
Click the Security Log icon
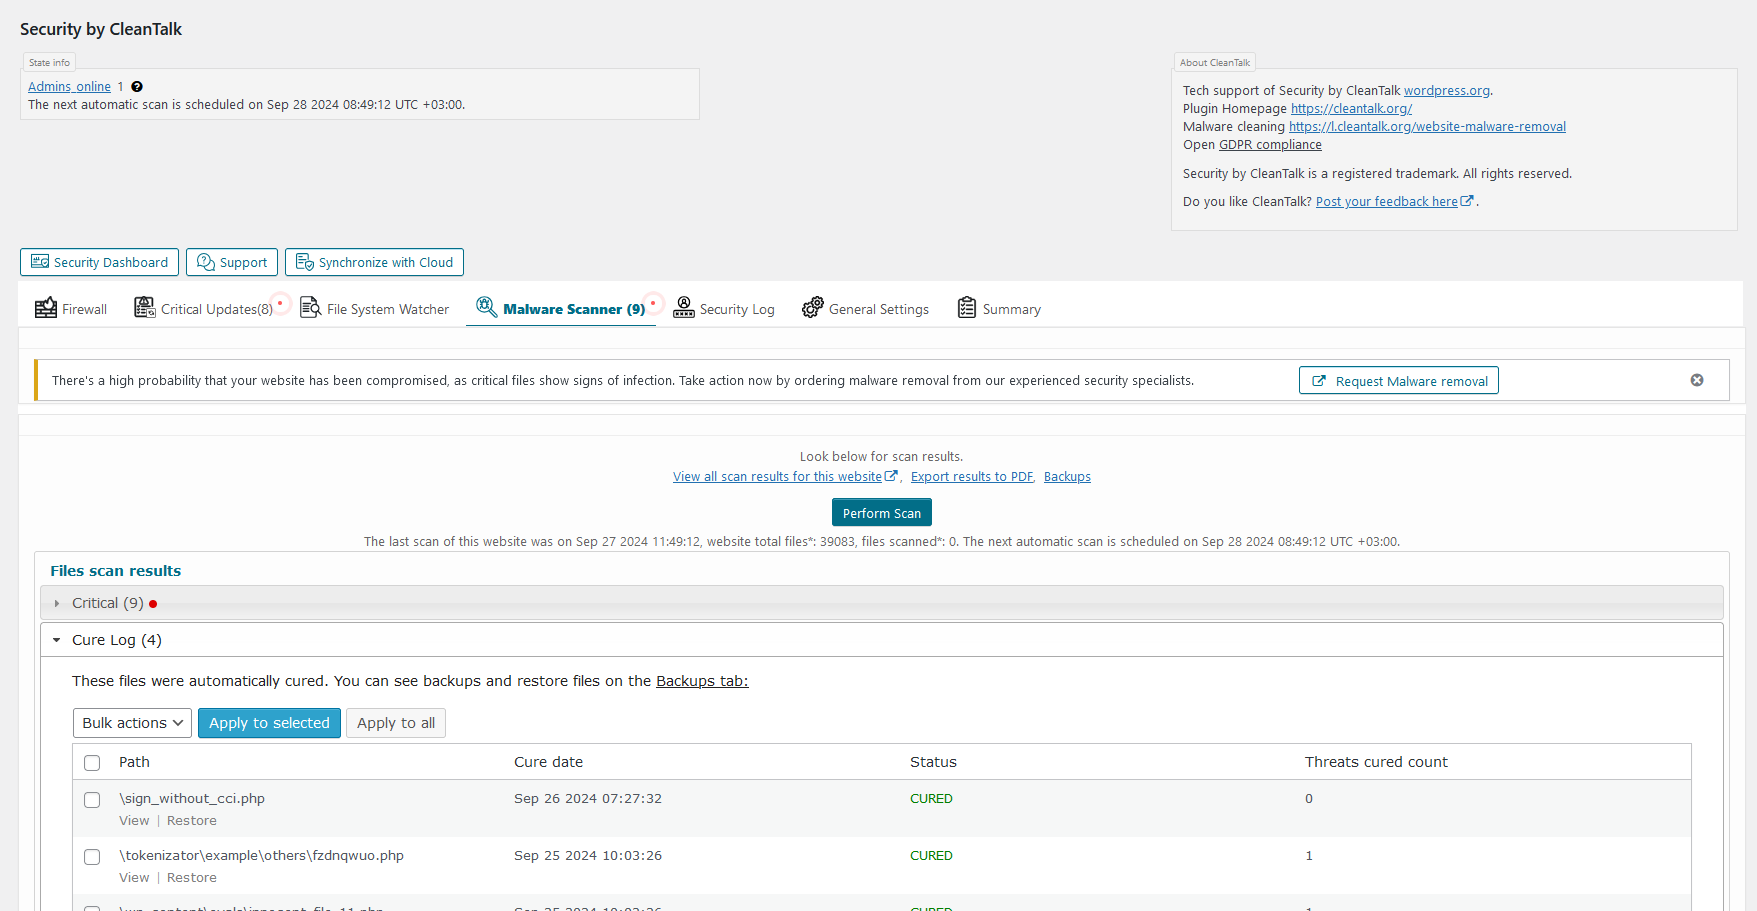(x=684, y=308)
